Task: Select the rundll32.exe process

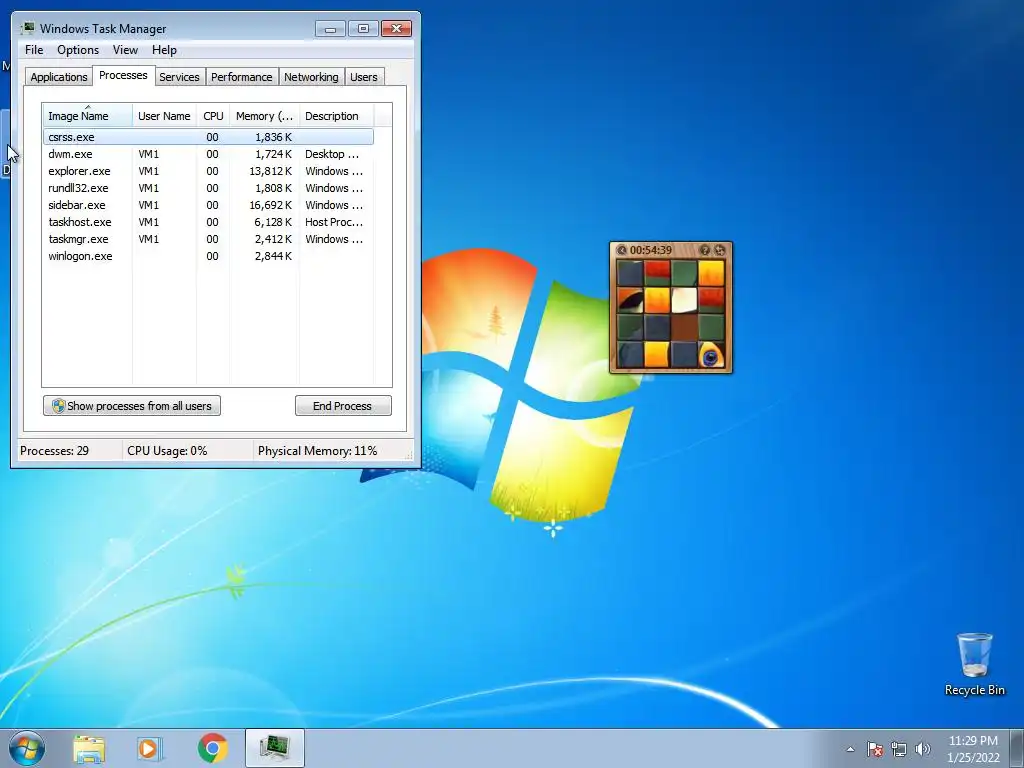Action: click(208, 188)
